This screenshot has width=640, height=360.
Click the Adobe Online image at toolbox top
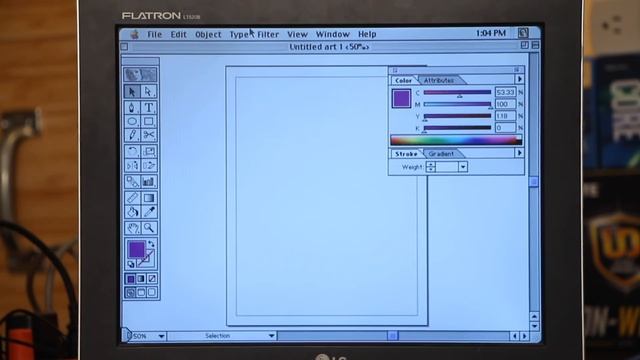(x=140, y=74)
